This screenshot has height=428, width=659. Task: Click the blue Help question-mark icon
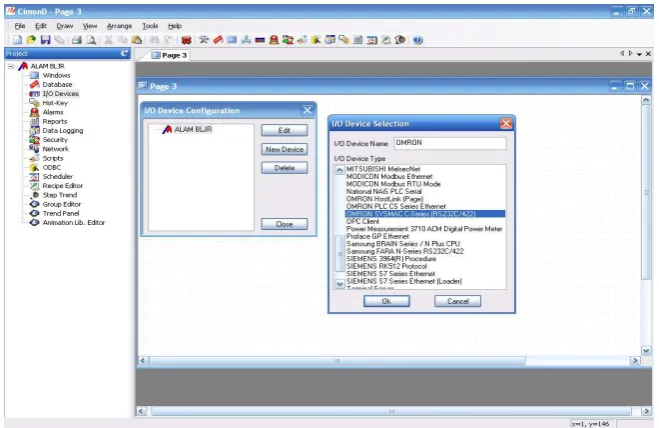(417, 40)
